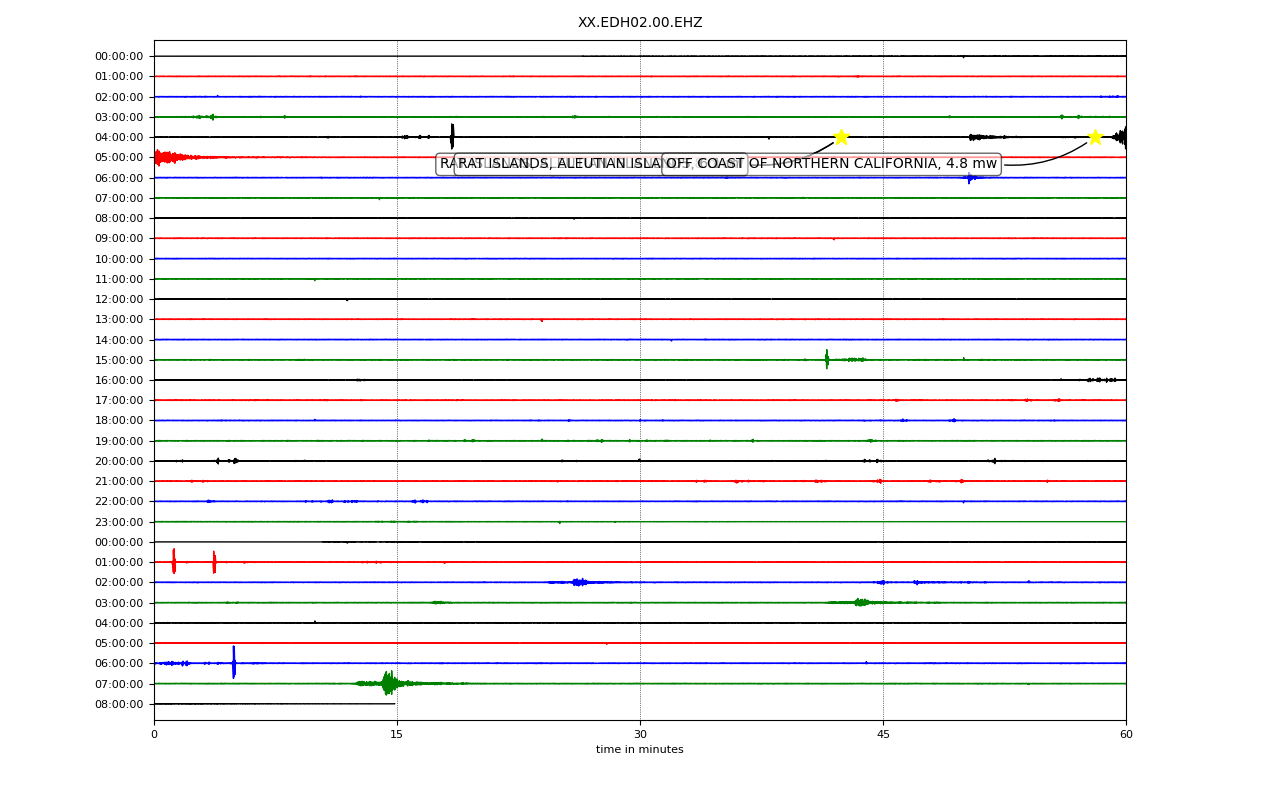1280x800 pixels.
Task: Select the Northern California 4.8 mw annotation label
Action: tap(831, 164)
